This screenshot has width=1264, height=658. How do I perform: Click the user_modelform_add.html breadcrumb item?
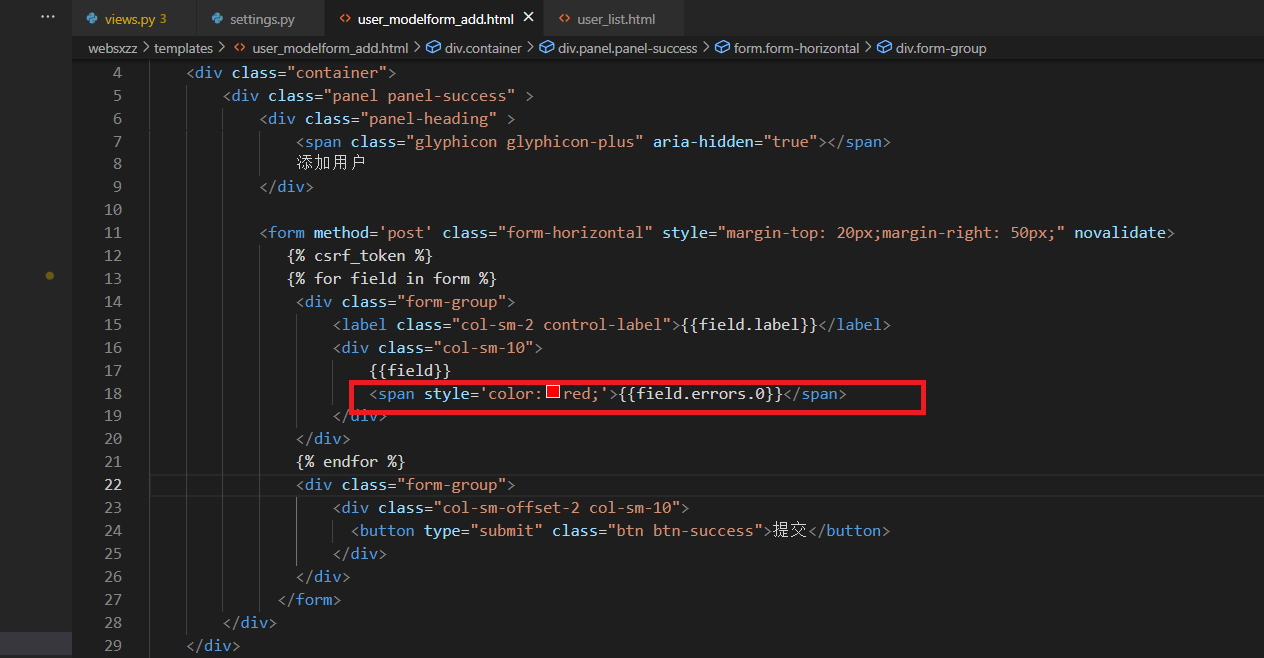point(330,48)
